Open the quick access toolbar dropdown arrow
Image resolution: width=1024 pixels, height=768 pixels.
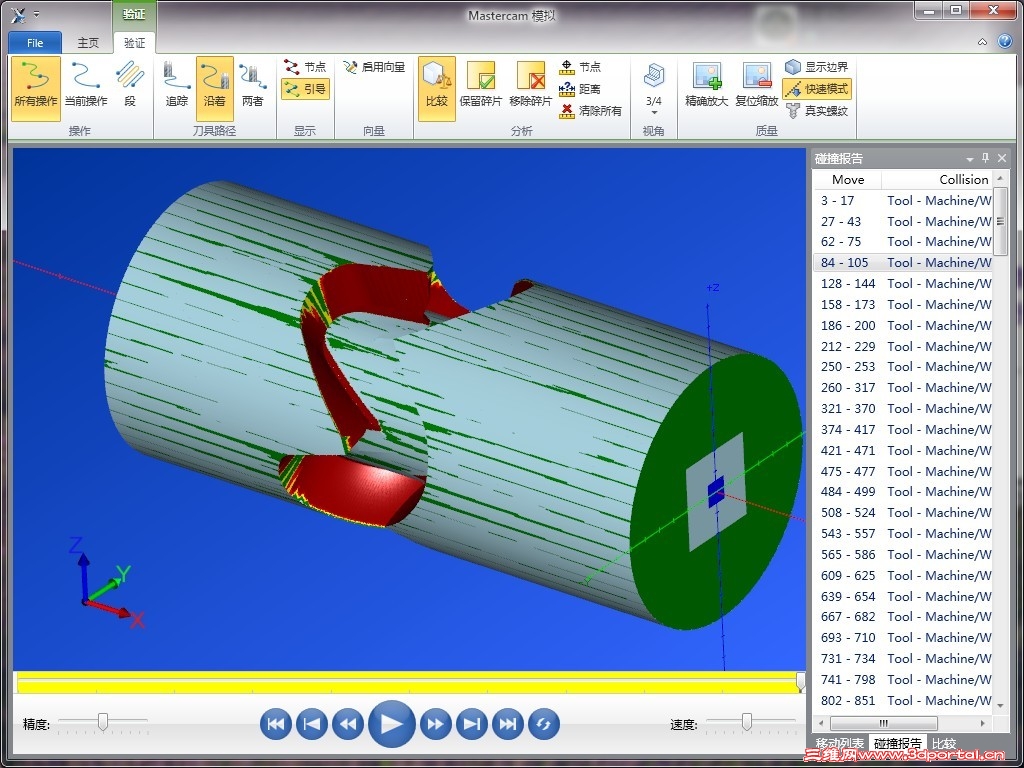[37, 14]
